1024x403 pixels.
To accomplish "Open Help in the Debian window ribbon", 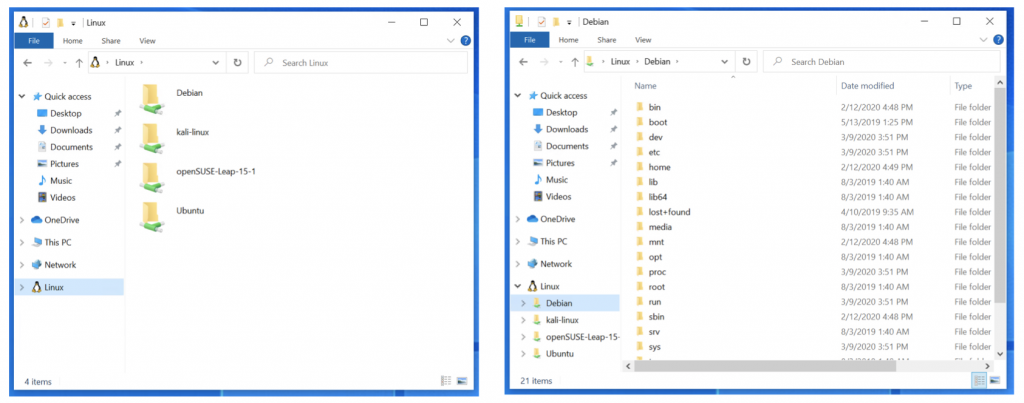I will (x=998, y=40).
